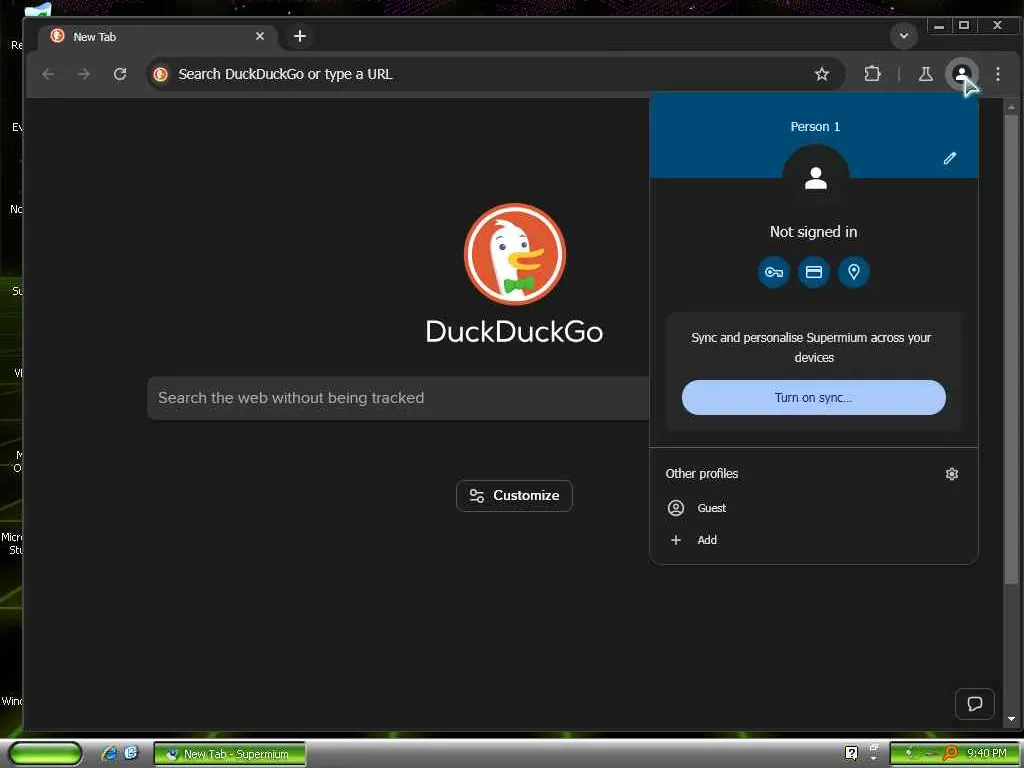This screenshot has width=1024, height=768.
Task: Click Turn on sync button
Action: [x=814, y=398]
